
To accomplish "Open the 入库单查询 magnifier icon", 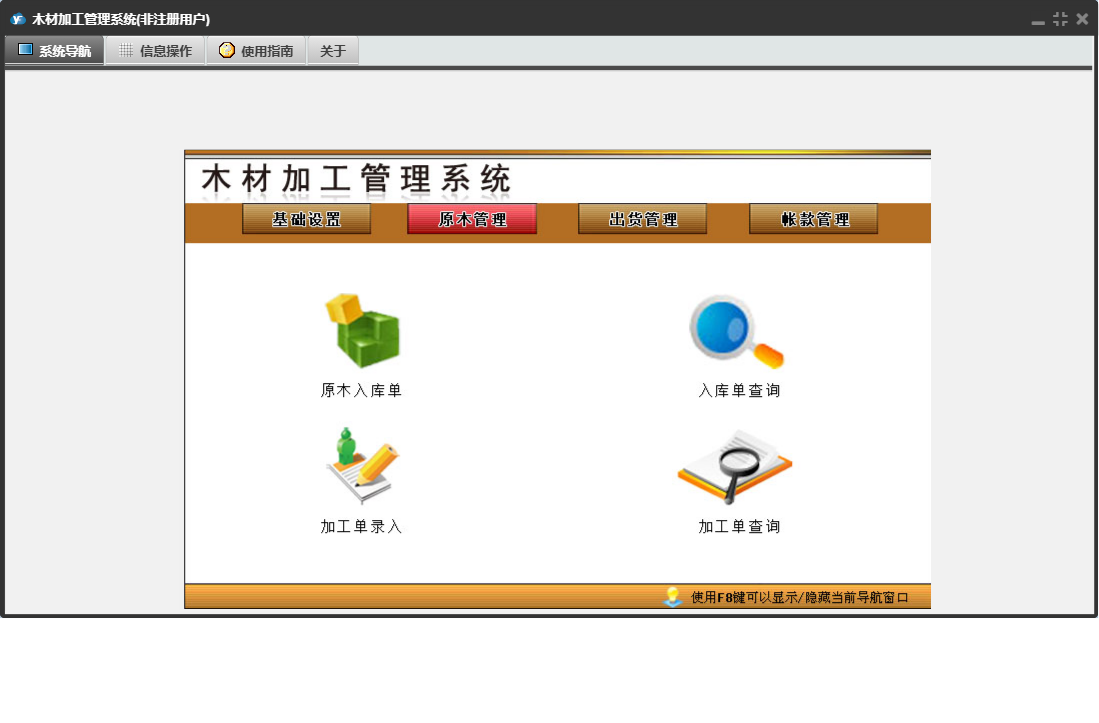I will tap(736, 331).
